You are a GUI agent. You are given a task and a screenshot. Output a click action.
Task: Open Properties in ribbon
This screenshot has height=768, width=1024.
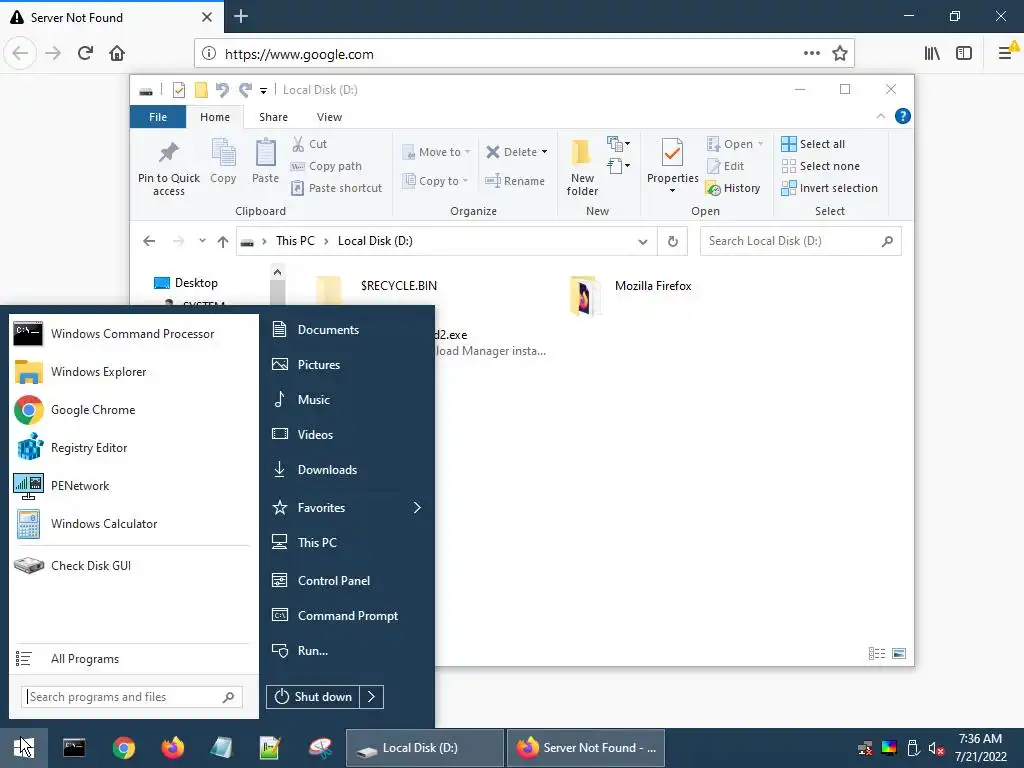[x=673, y=166]
